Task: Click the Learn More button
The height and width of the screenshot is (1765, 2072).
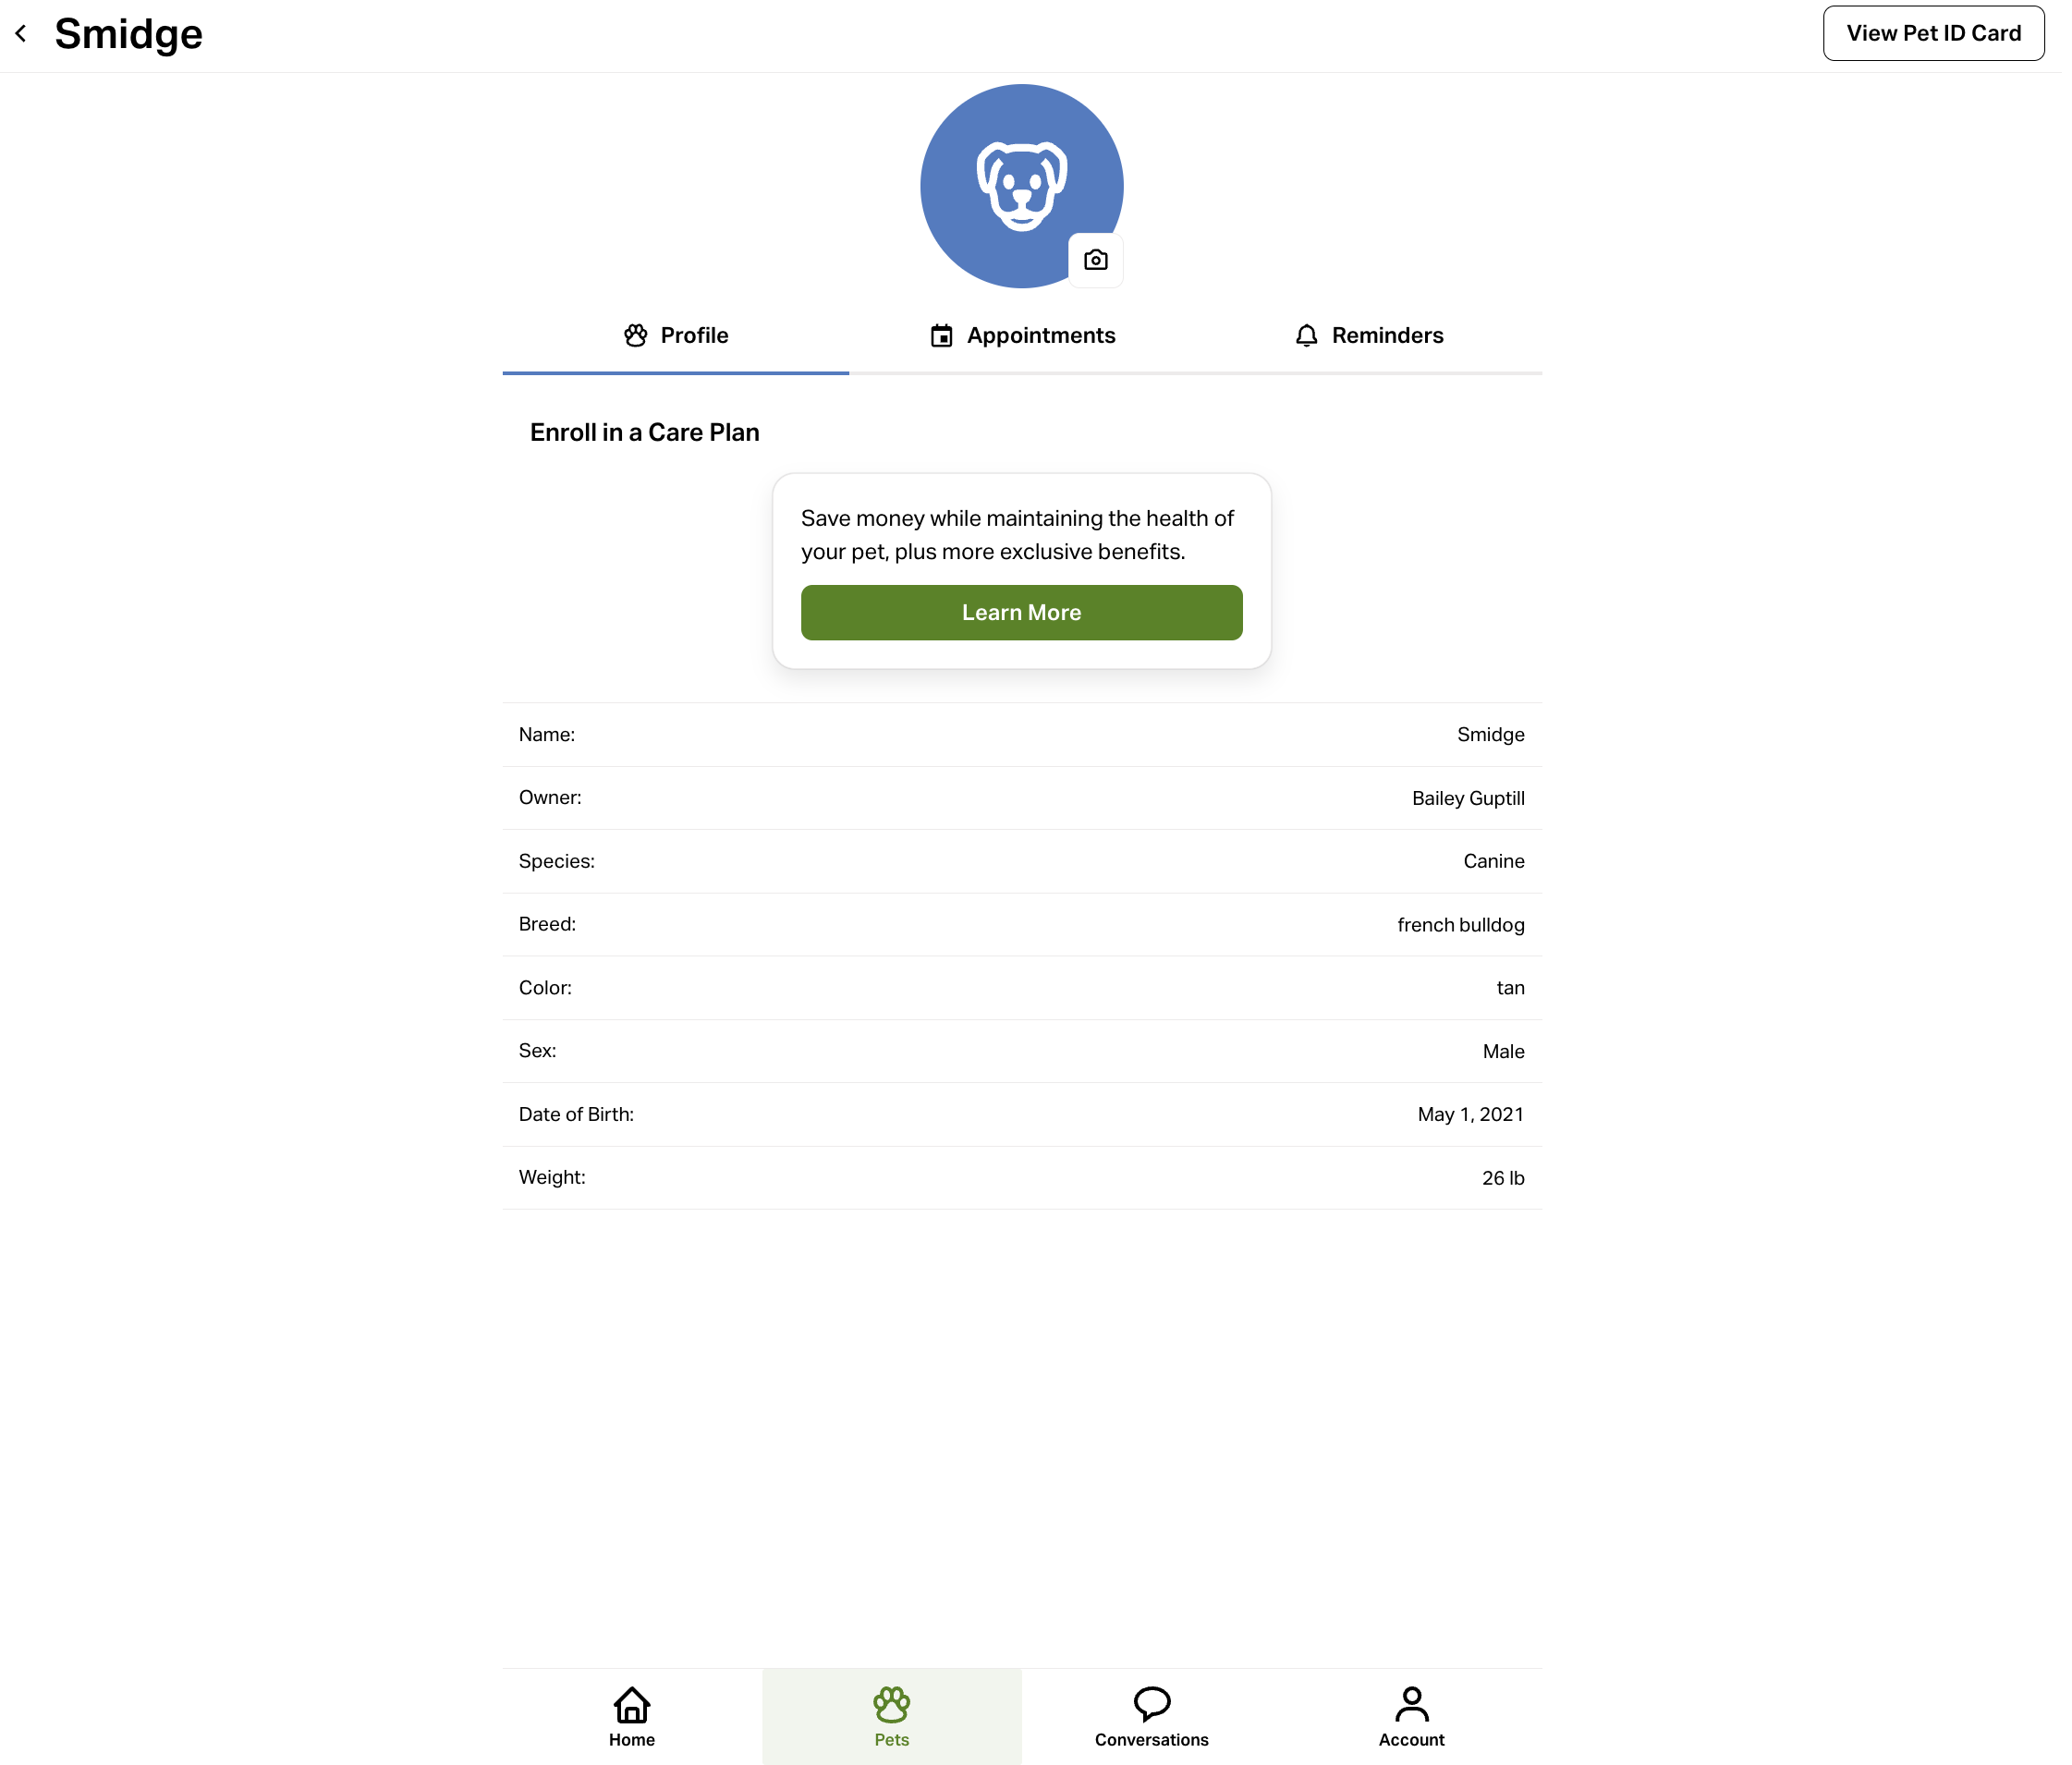Action: (1021, 612)
